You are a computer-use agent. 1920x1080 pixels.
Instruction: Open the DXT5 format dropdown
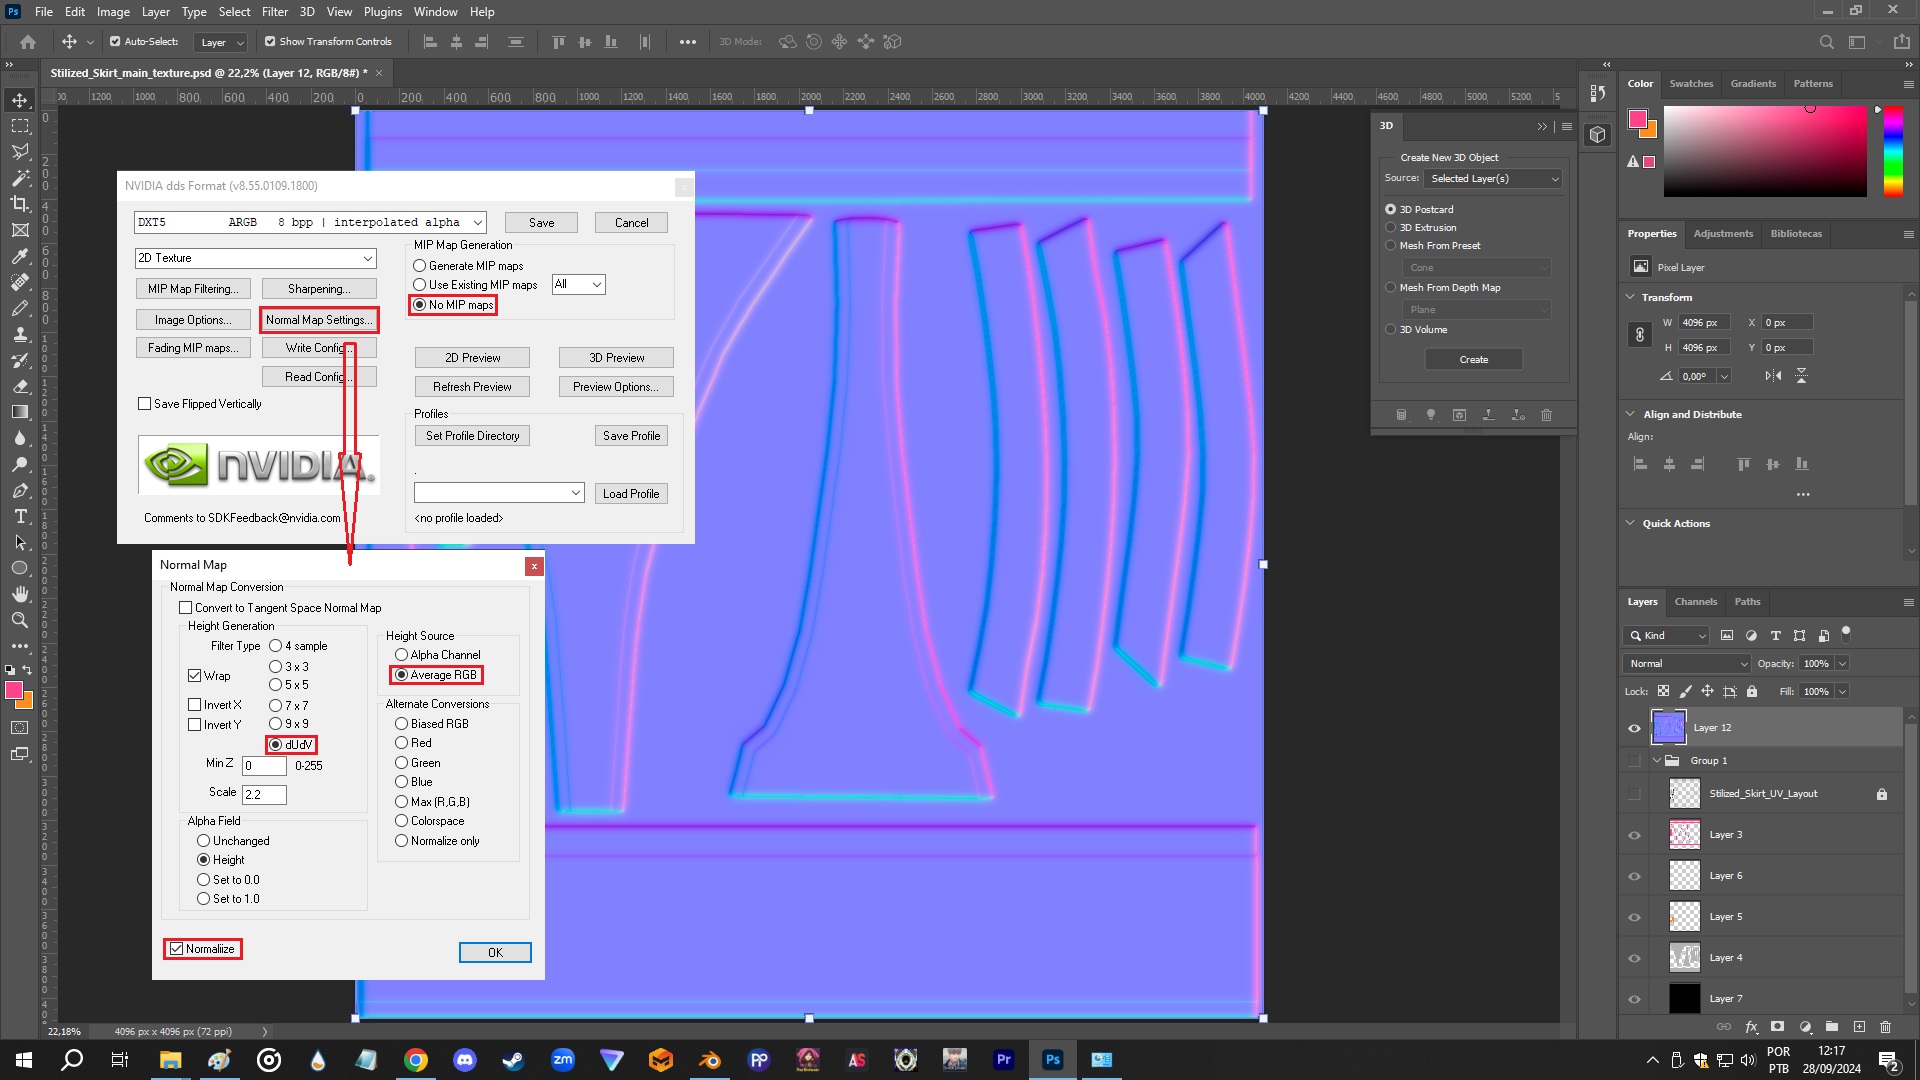[479, 222]
